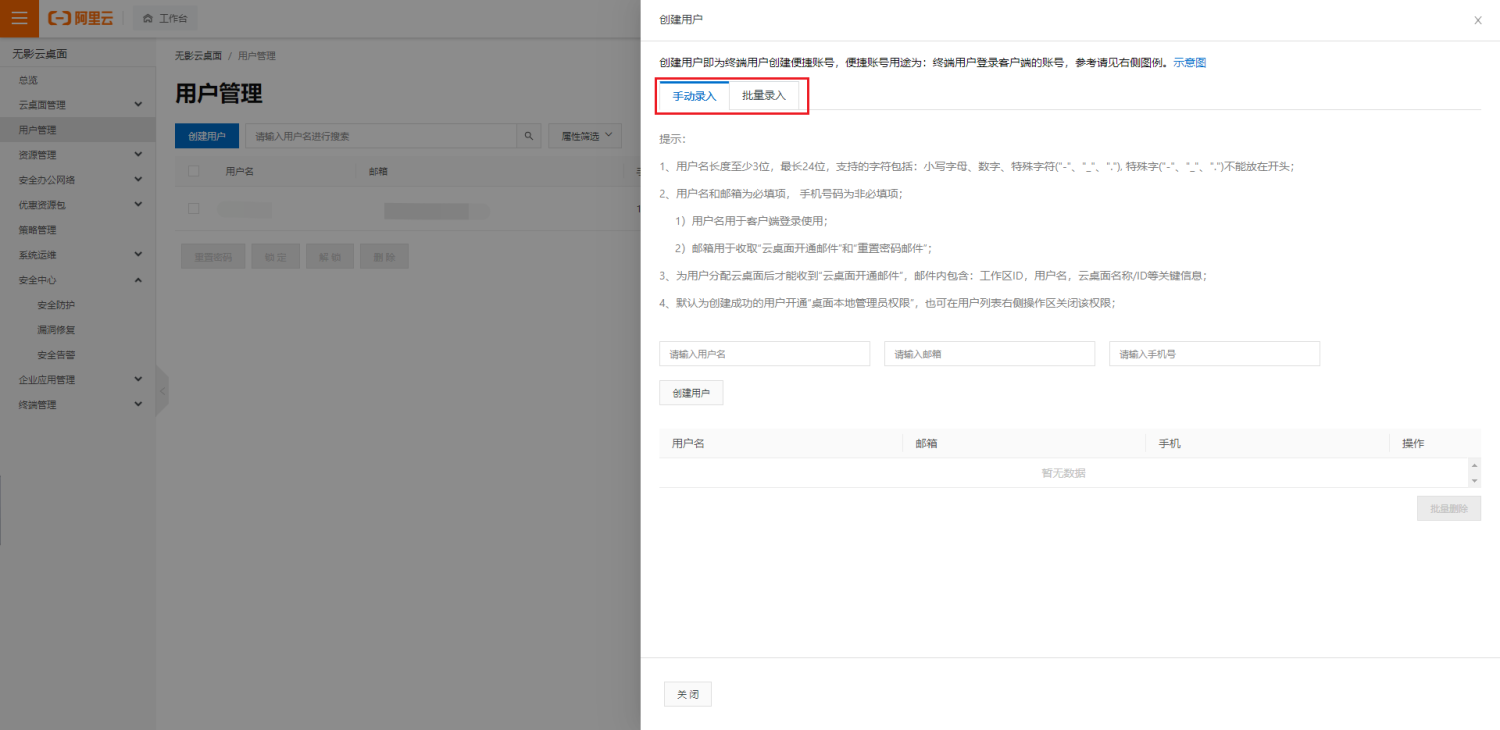Click the 重置密码 button
Screen dimensions: 1500x730
coord(213,257)
